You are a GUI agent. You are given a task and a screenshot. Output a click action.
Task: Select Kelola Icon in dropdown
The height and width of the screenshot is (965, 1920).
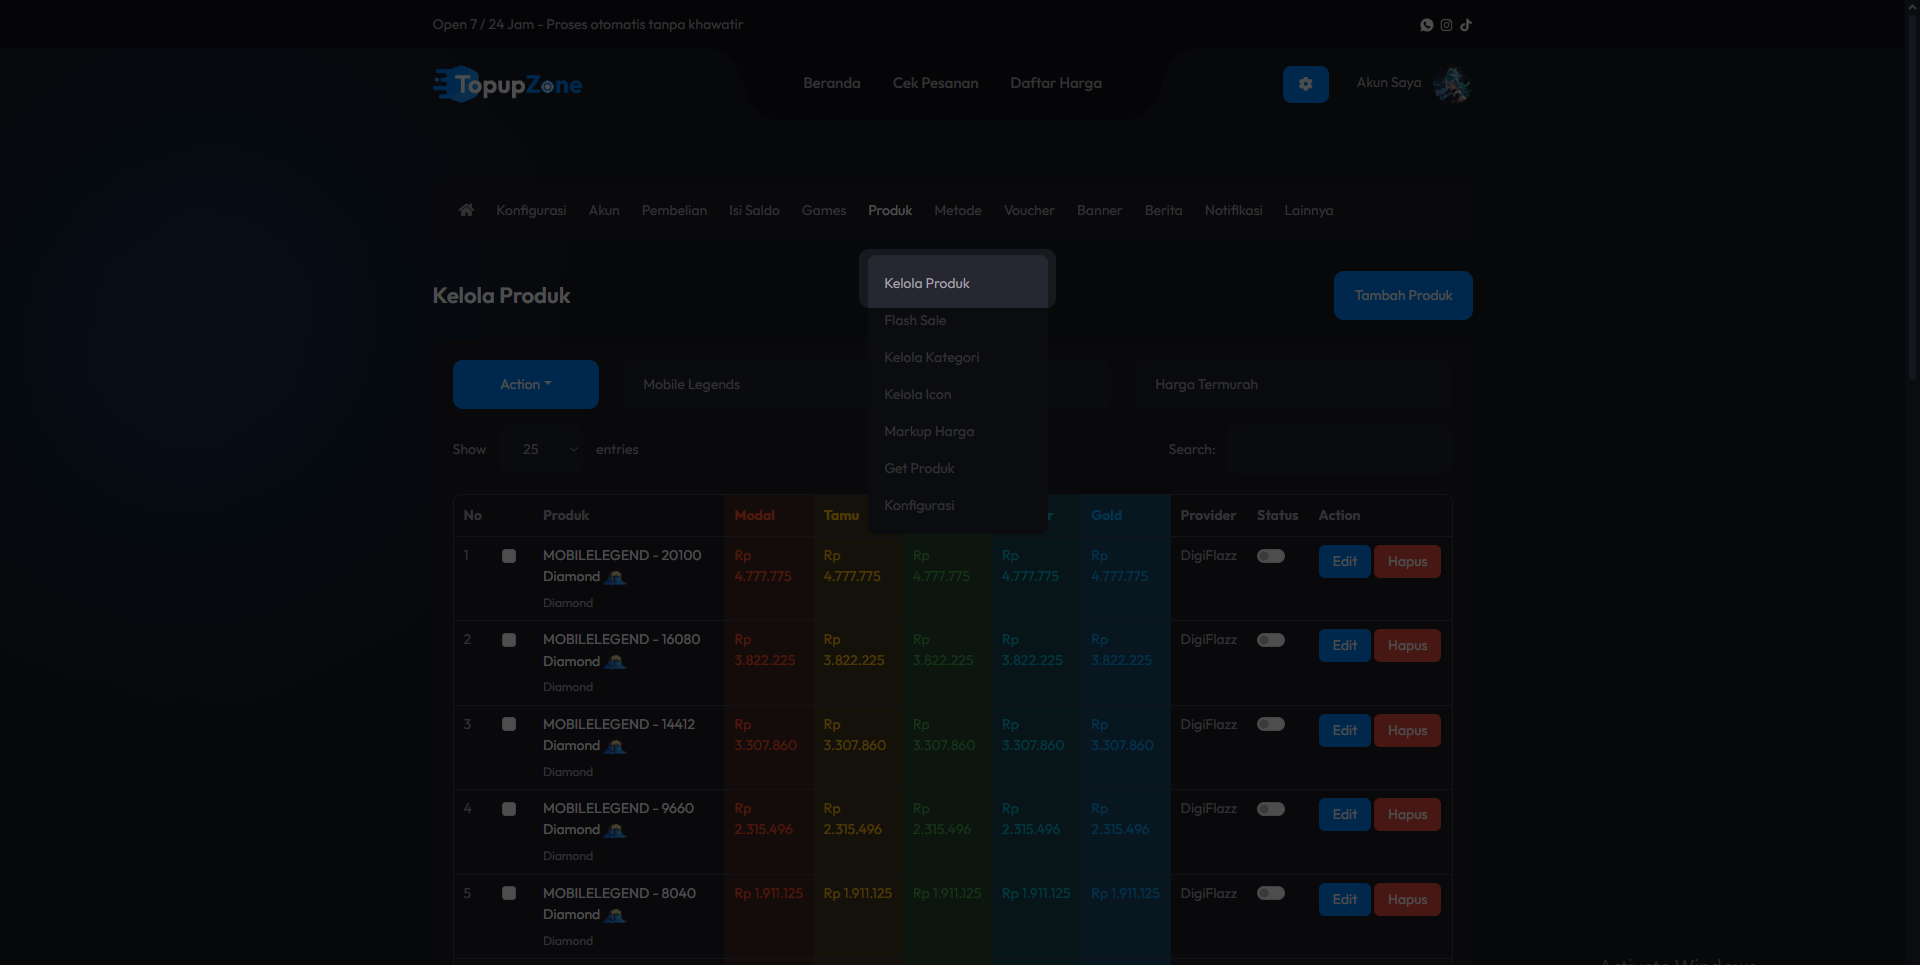tap(958, 394)
